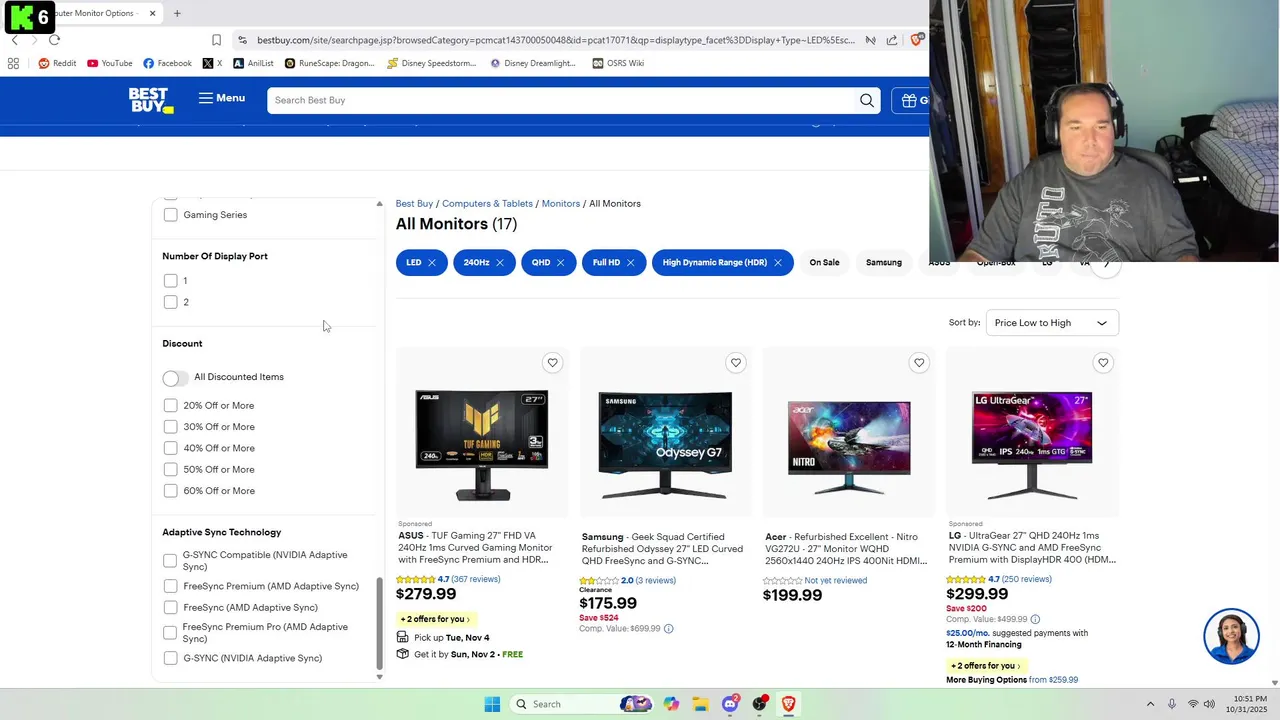Viewport: 1280px width, 720px height.
Task: Check Number Of Display Port 1 checkbox
Action: pos(170,281)
